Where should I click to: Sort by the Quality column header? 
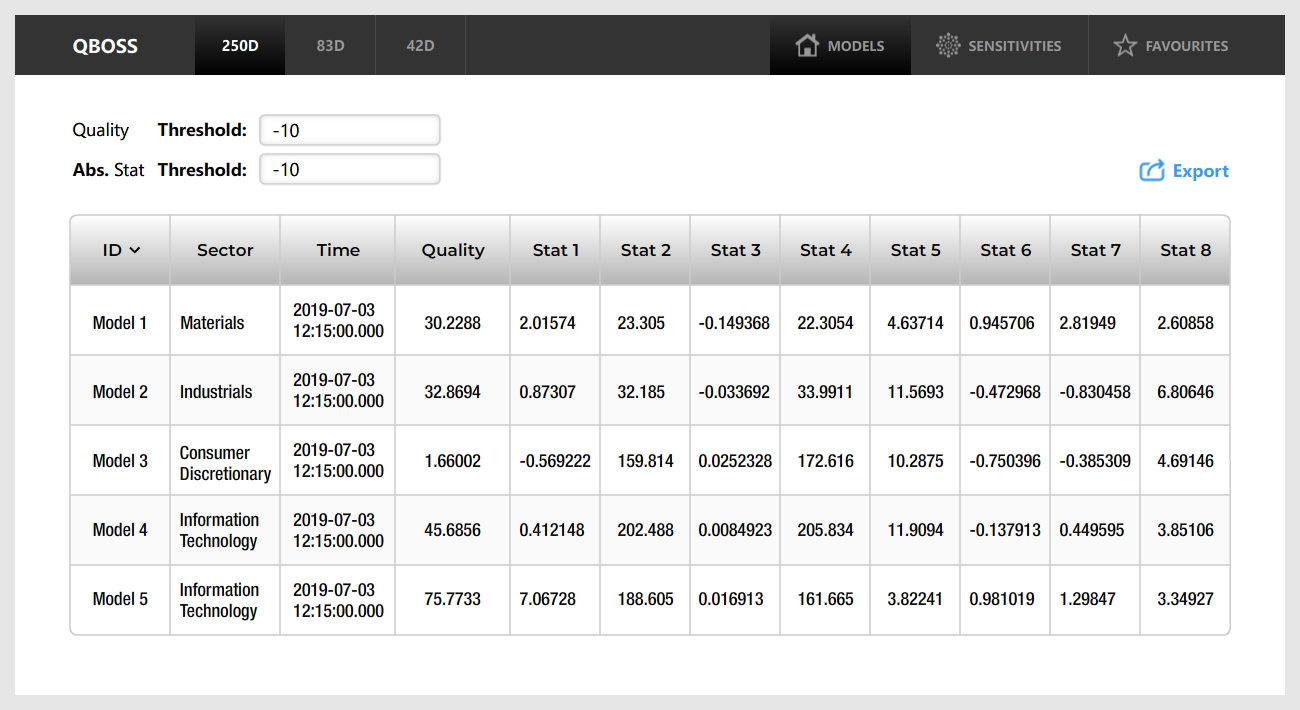click(x=452, y=250)
